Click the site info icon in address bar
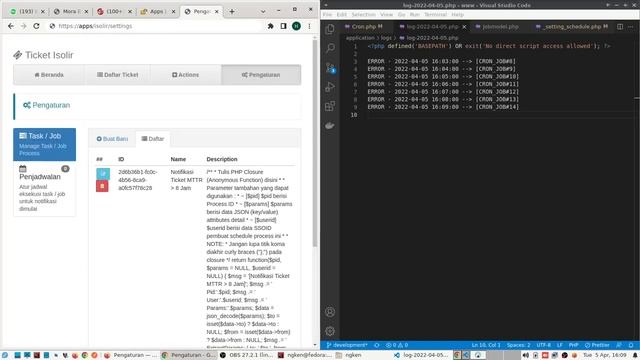The image size is (640, 360). click(x=52, y=26)
